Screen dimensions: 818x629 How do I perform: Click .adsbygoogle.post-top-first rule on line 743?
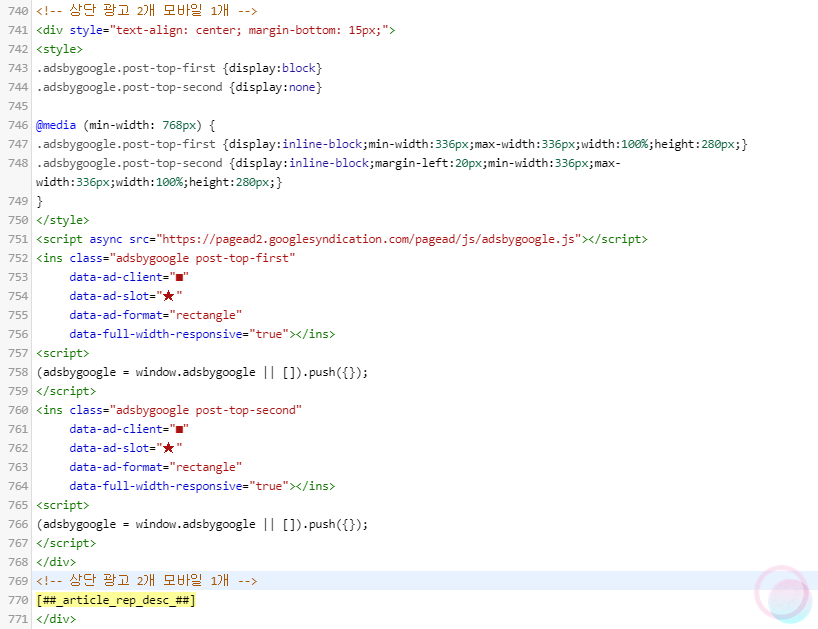179,68
